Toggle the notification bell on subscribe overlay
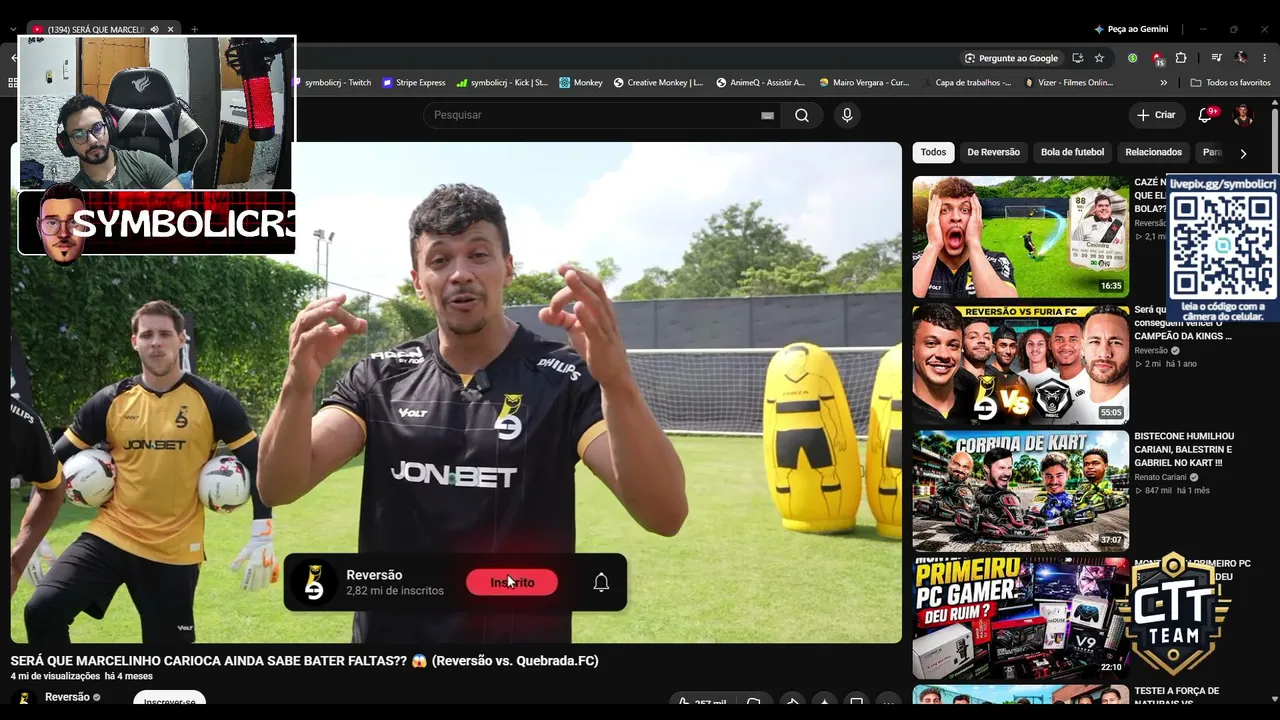The height and width of the screenshot is (720, 1280). [601, 582]
